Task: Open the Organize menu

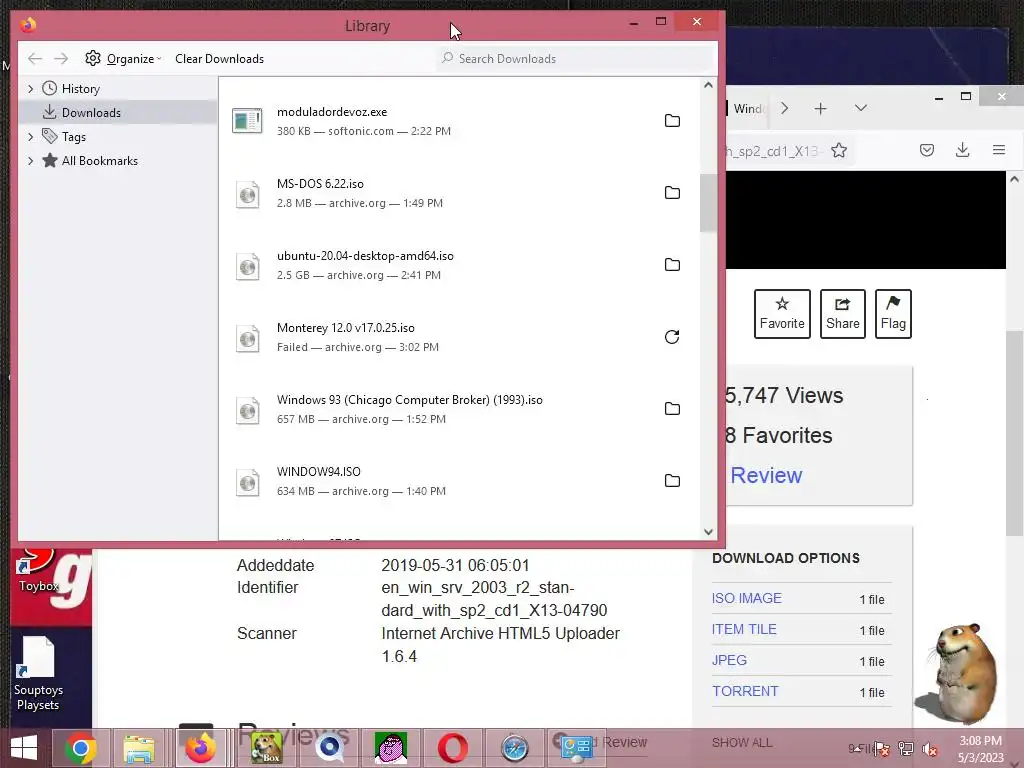Action: pos(123,59)
